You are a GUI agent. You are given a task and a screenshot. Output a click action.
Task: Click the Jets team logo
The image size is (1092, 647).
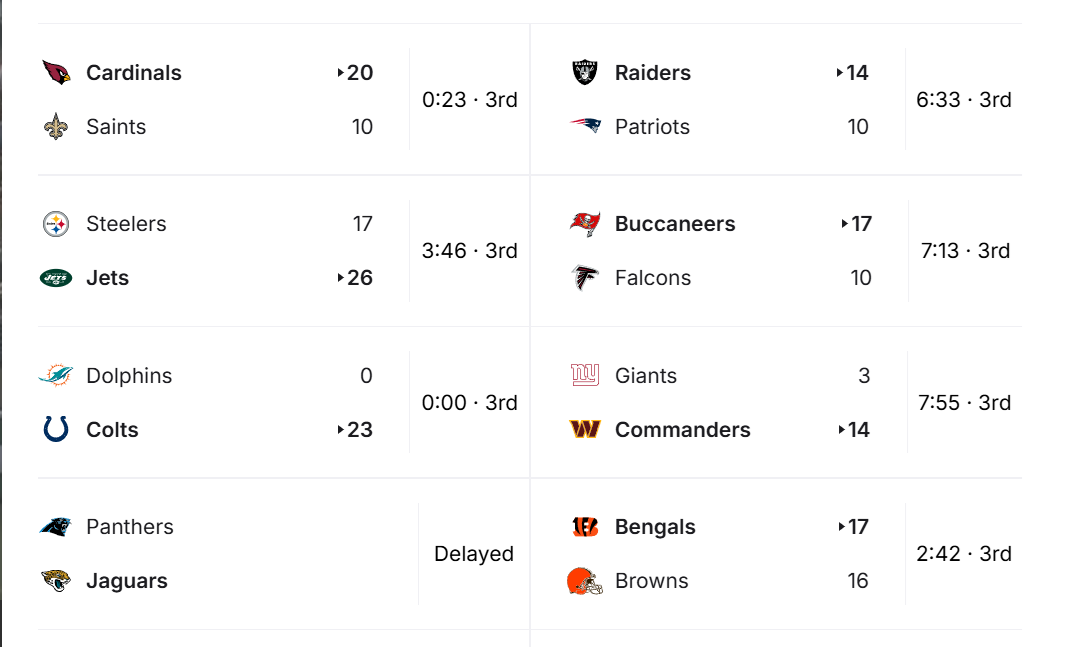click(x=56, y=278)
